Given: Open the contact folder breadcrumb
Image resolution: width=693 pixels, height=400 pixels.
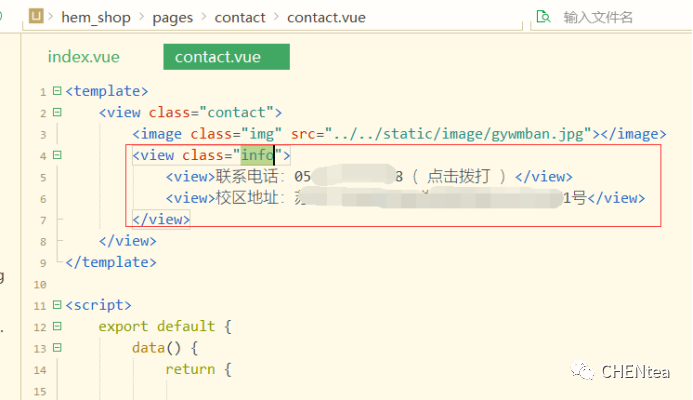Looking at the screenshot, I should [240, 17].
